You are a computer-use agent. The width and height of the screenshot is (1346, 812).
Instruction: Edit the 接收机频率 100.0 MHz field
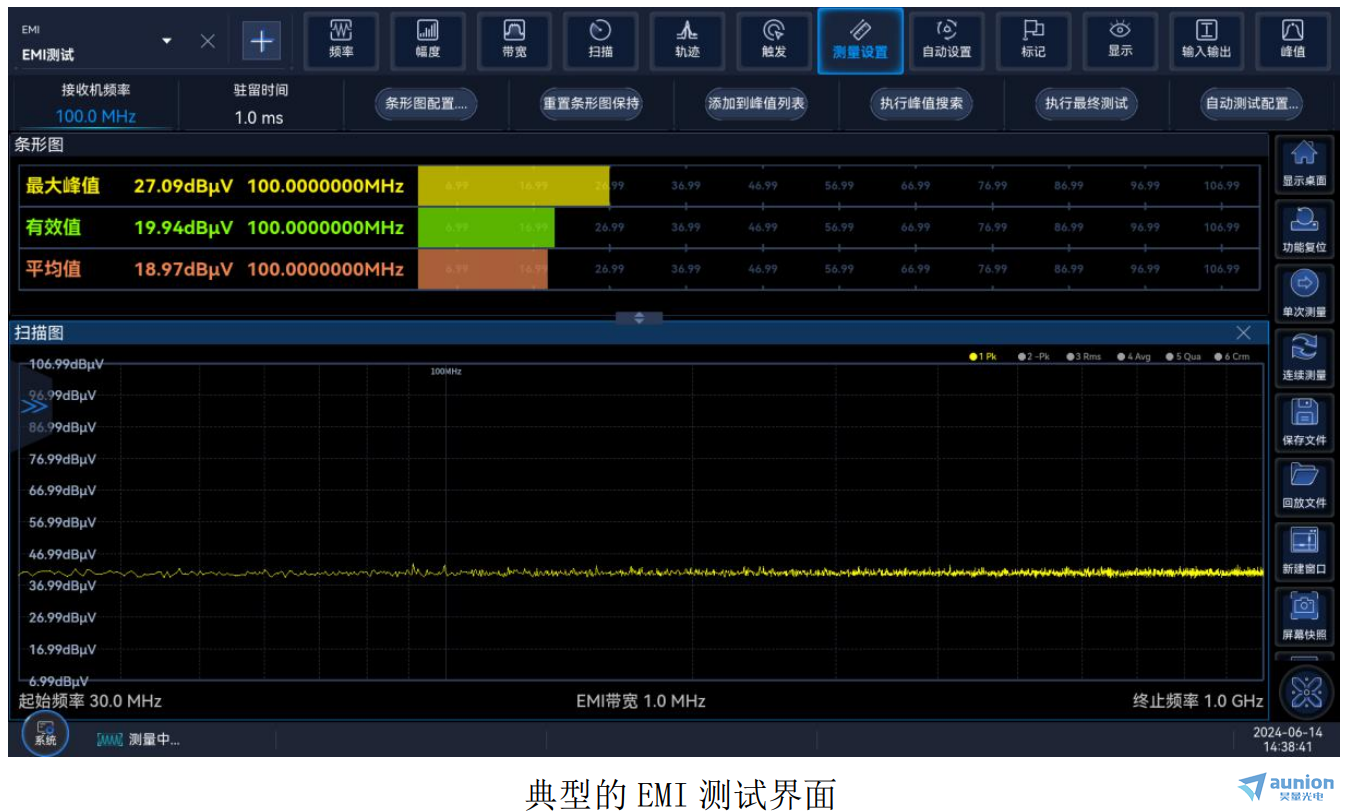coord(95,116)
